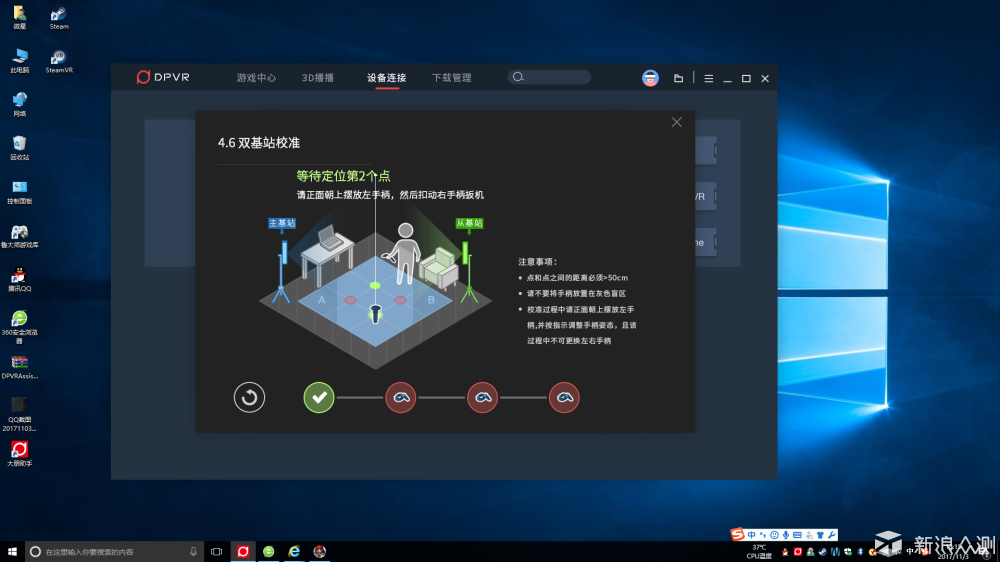Click the Cortana microphone icon on taskbar
The width and height of the screenshot is (1000, 562).
(x=193, y=551)
